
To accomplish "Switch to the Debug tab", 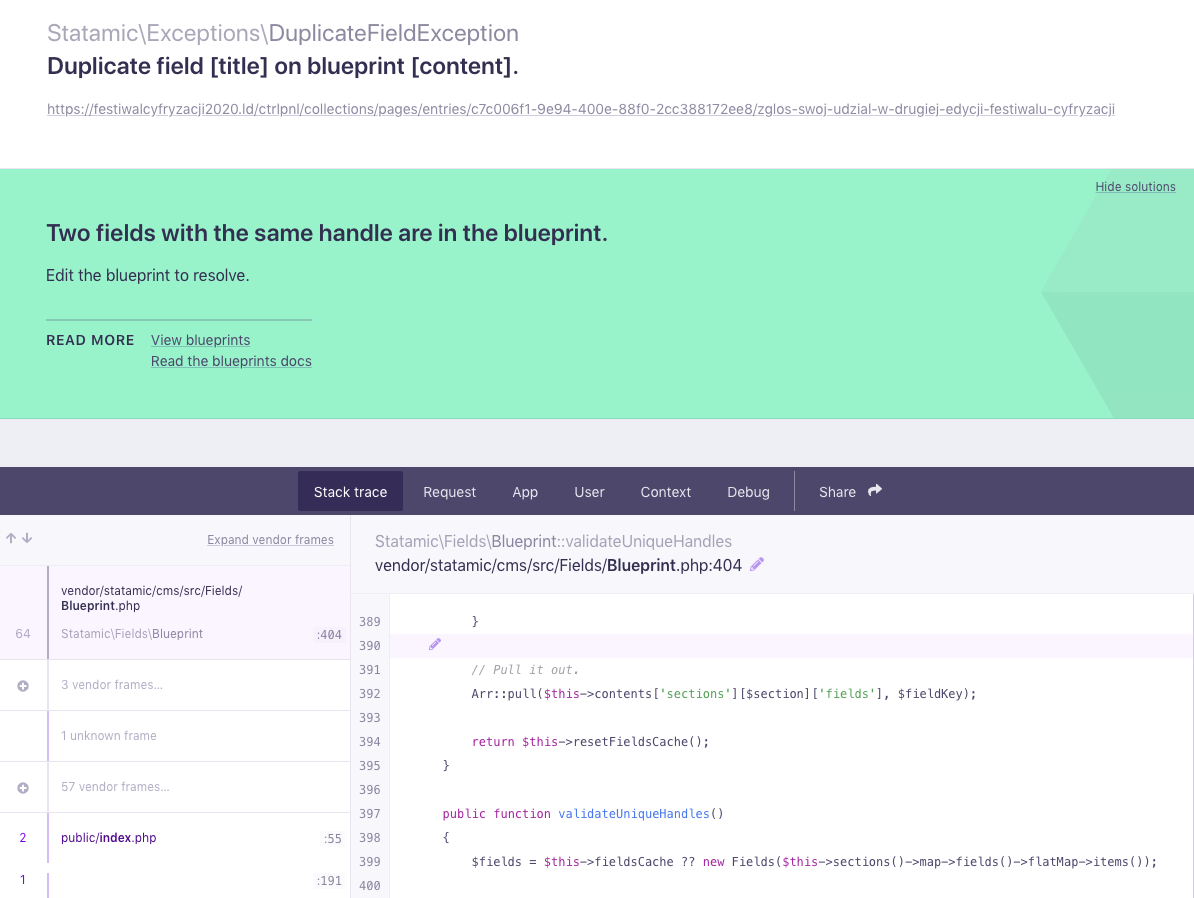I will click(748, 491).
